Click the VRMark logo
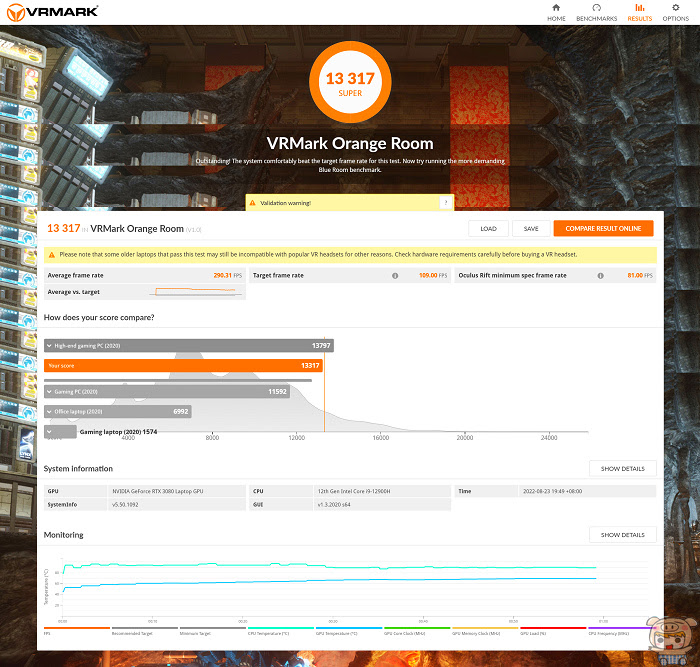 point(53,12)
